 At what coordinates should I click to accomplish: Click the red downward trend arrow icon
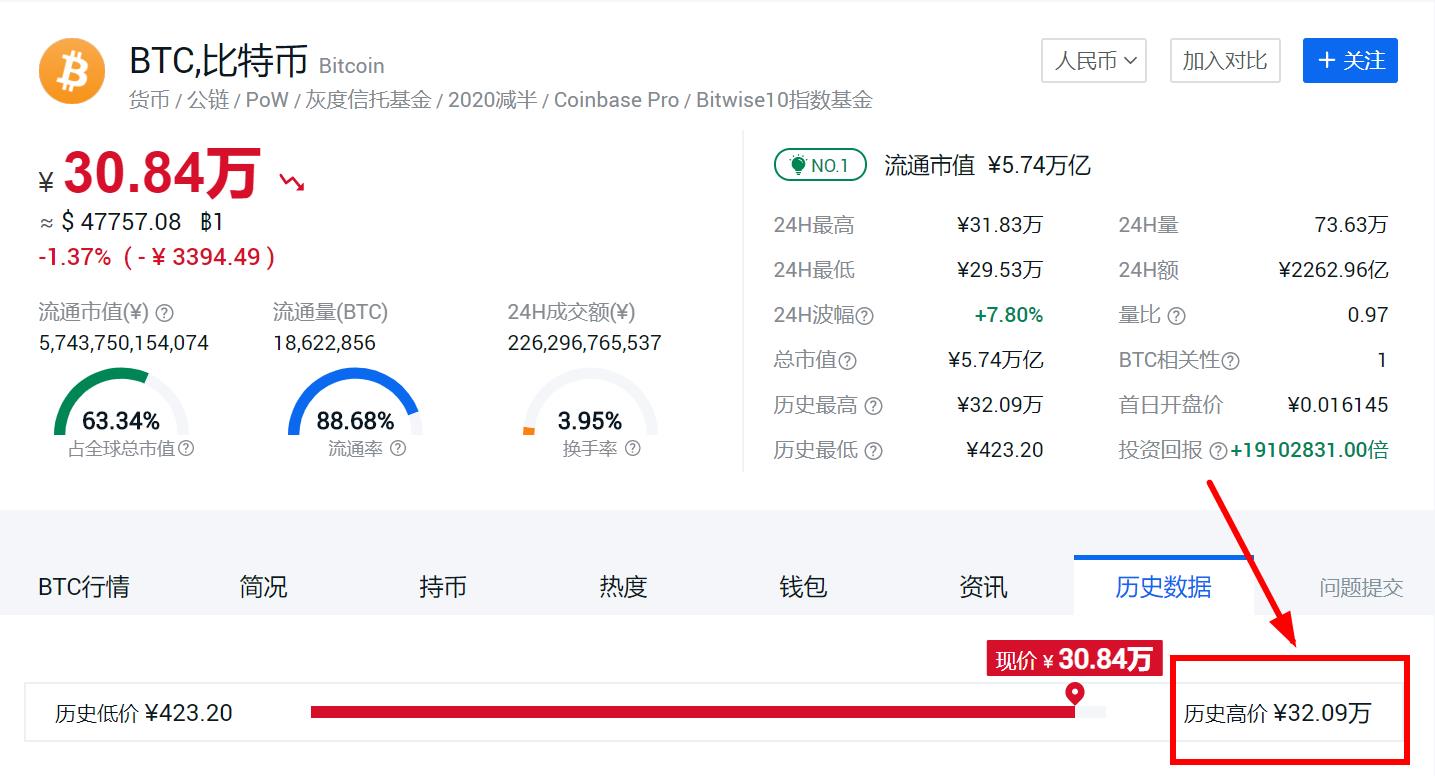click(x=292, y=182)
